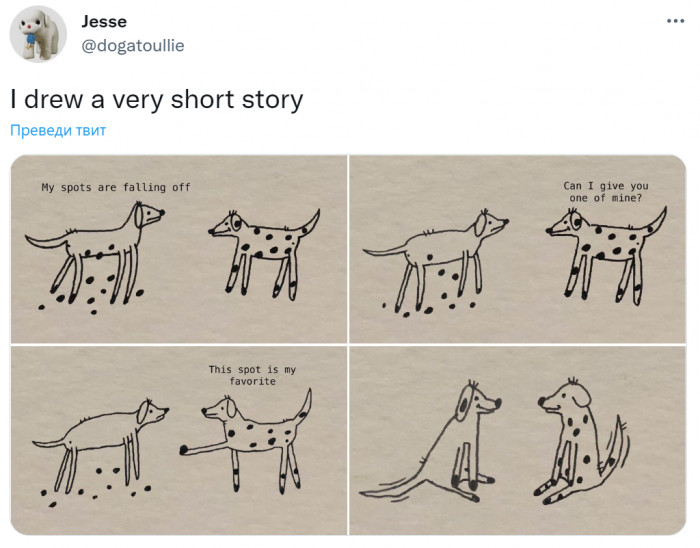Open the three-dot more options menu
This screenshot has height=548, width=700.
point(675,21)
